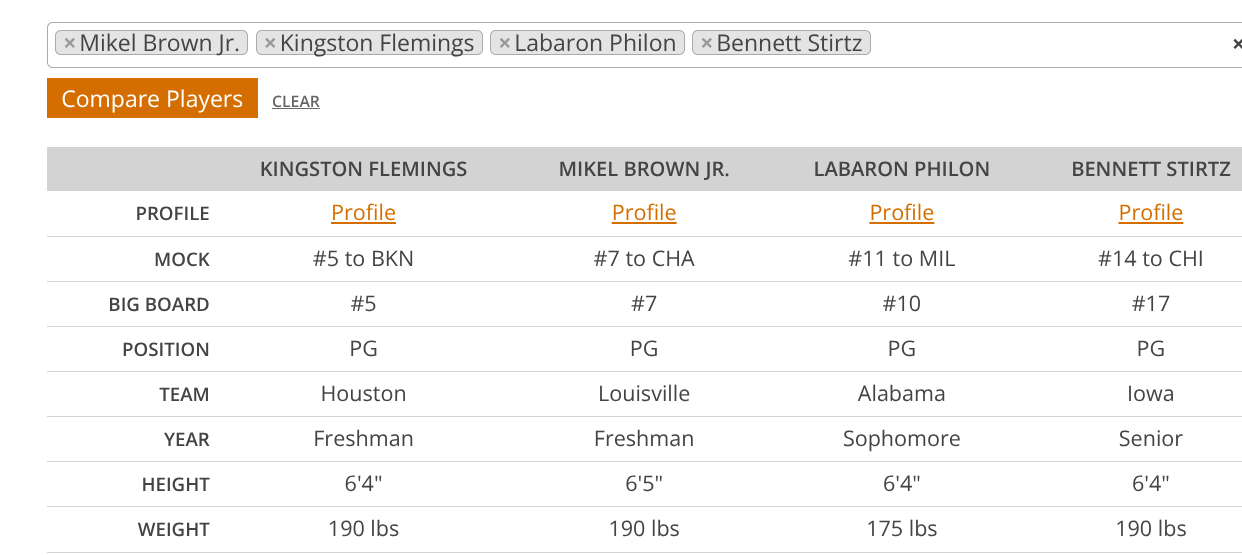Select the Kingston Flemings tag label
This screenshot has height=555, width=1242.
click(x=377, y=44)
